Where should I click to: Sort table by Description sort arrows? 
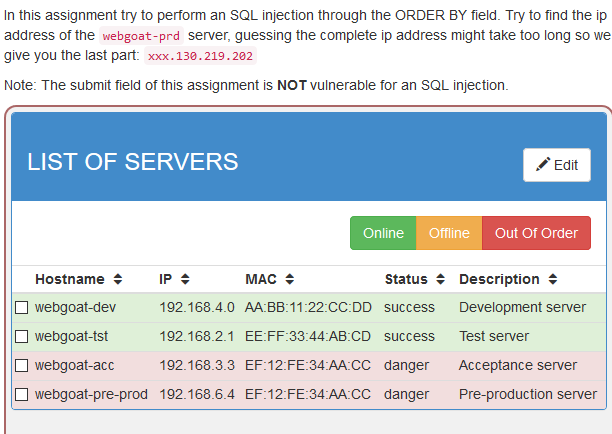tap(553, 279)
